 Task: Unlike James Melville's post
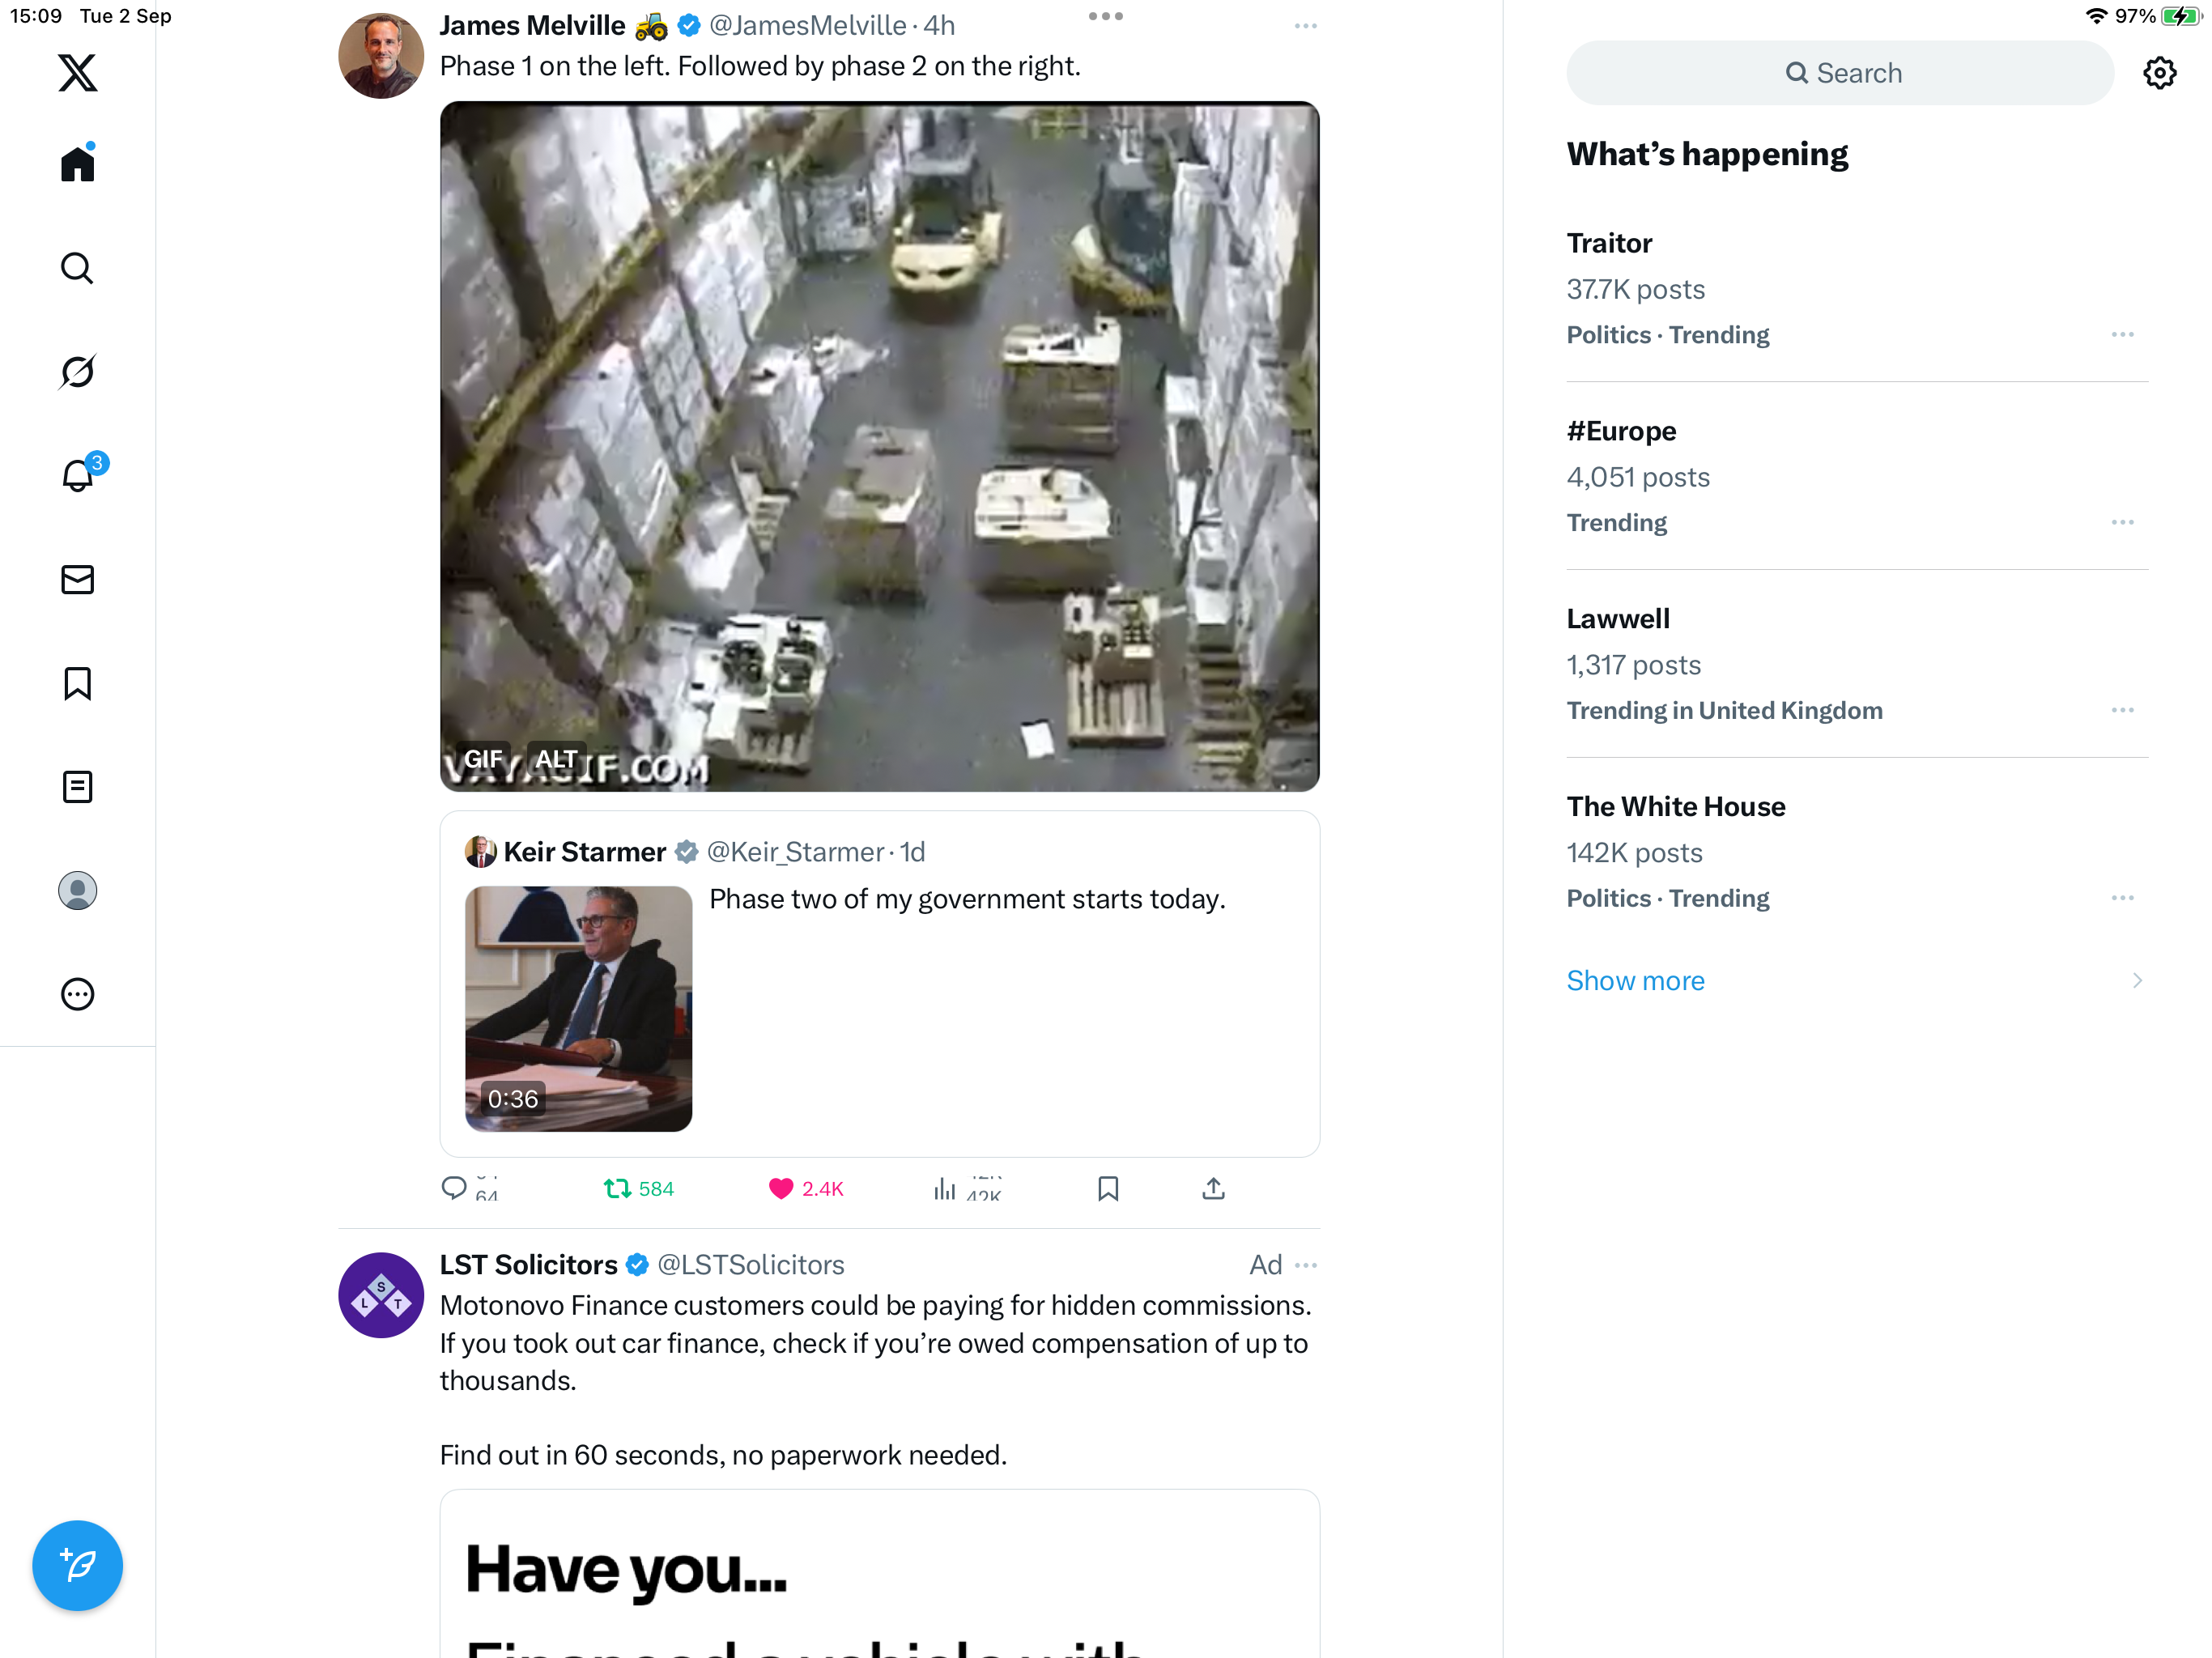(x=781, y=1188)
